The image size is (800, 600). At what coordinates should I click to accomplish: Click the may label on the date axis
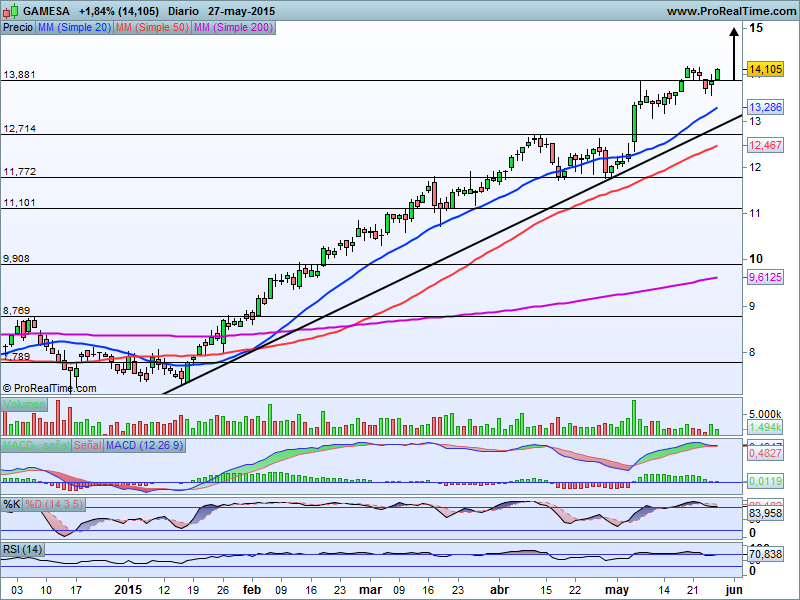coord(617,591)
